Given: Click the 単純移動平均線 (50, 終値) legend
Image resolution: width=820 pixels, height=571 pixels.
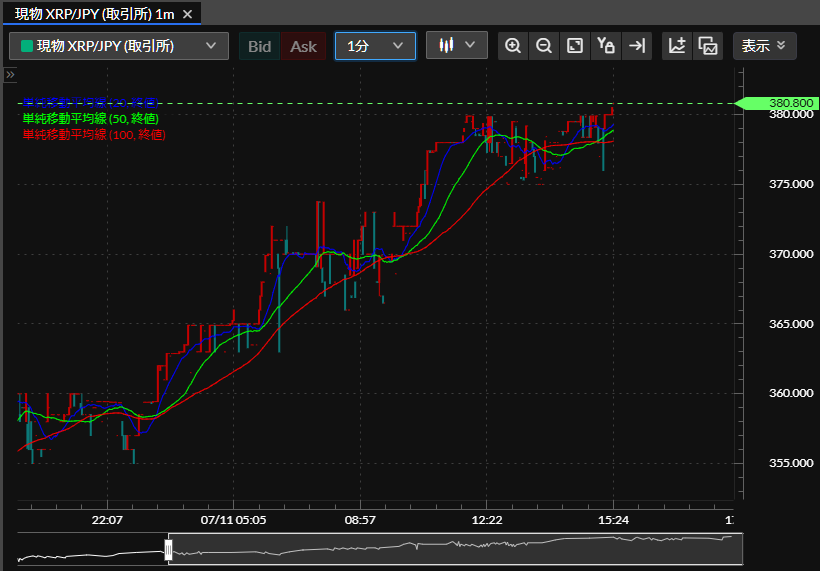Looking at the screenshot, I should 90,119.
